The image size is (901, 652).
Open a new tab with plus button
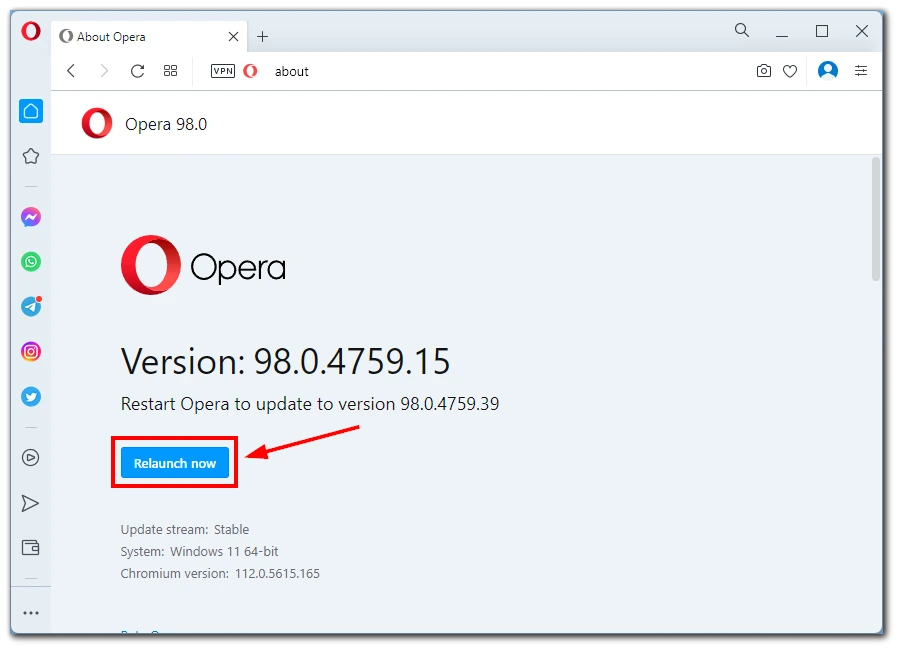pos(263,37)
